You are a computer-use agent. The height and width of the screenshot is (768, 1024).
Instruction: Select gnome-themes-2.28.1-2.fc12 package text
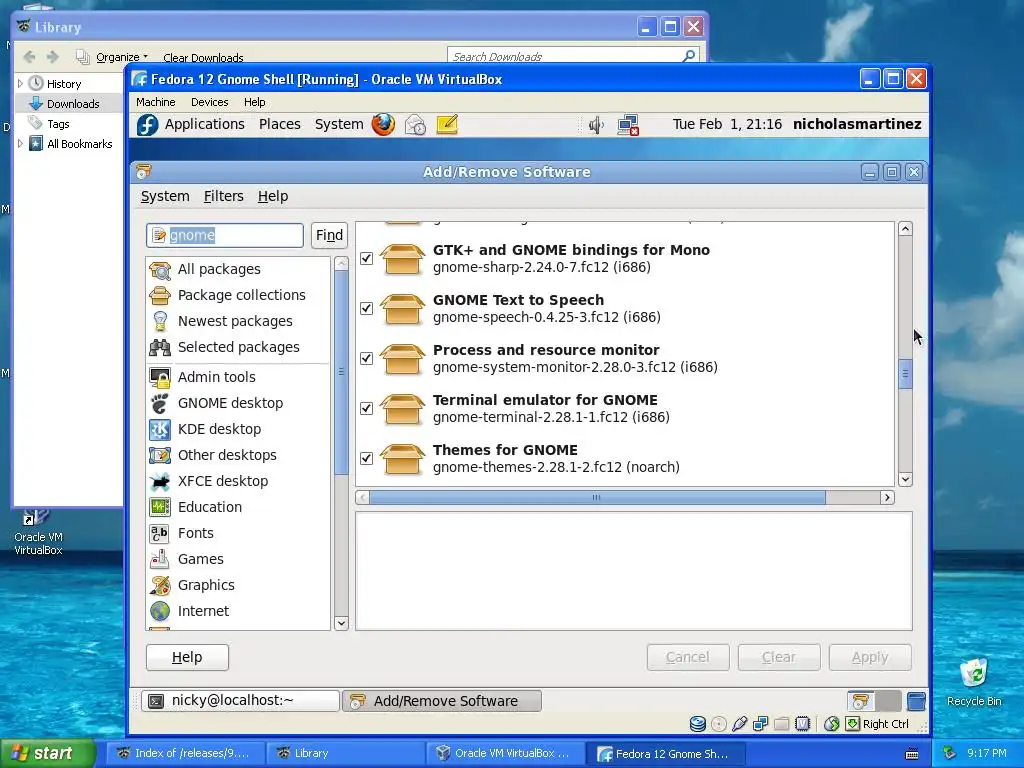pyautogui.click(x=556, y=468)
